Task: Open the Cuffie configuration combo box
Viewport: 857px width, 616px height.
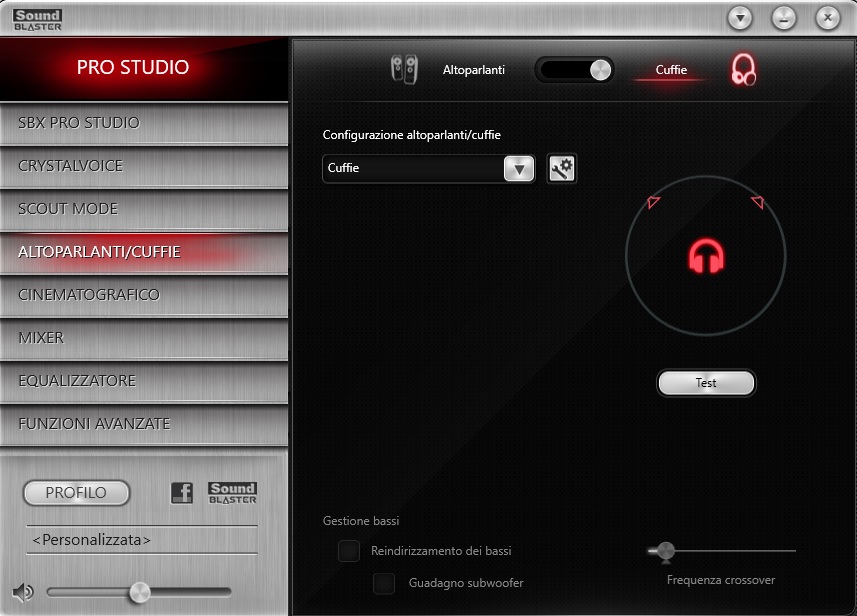Action: (428, 168)
